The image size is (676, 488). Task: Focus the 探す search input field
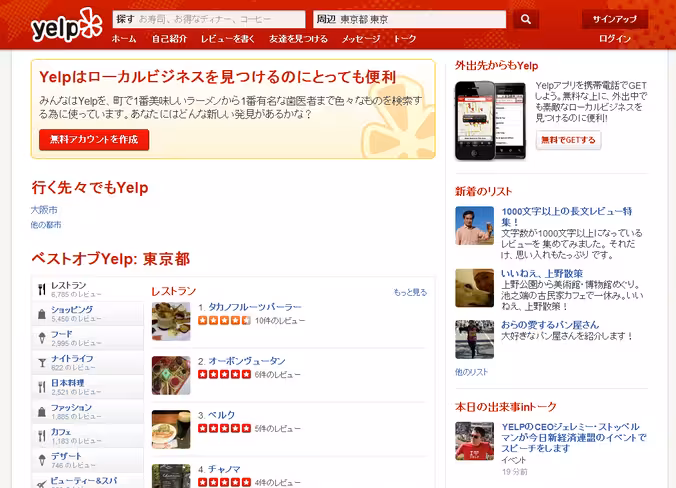click(209, 19)
